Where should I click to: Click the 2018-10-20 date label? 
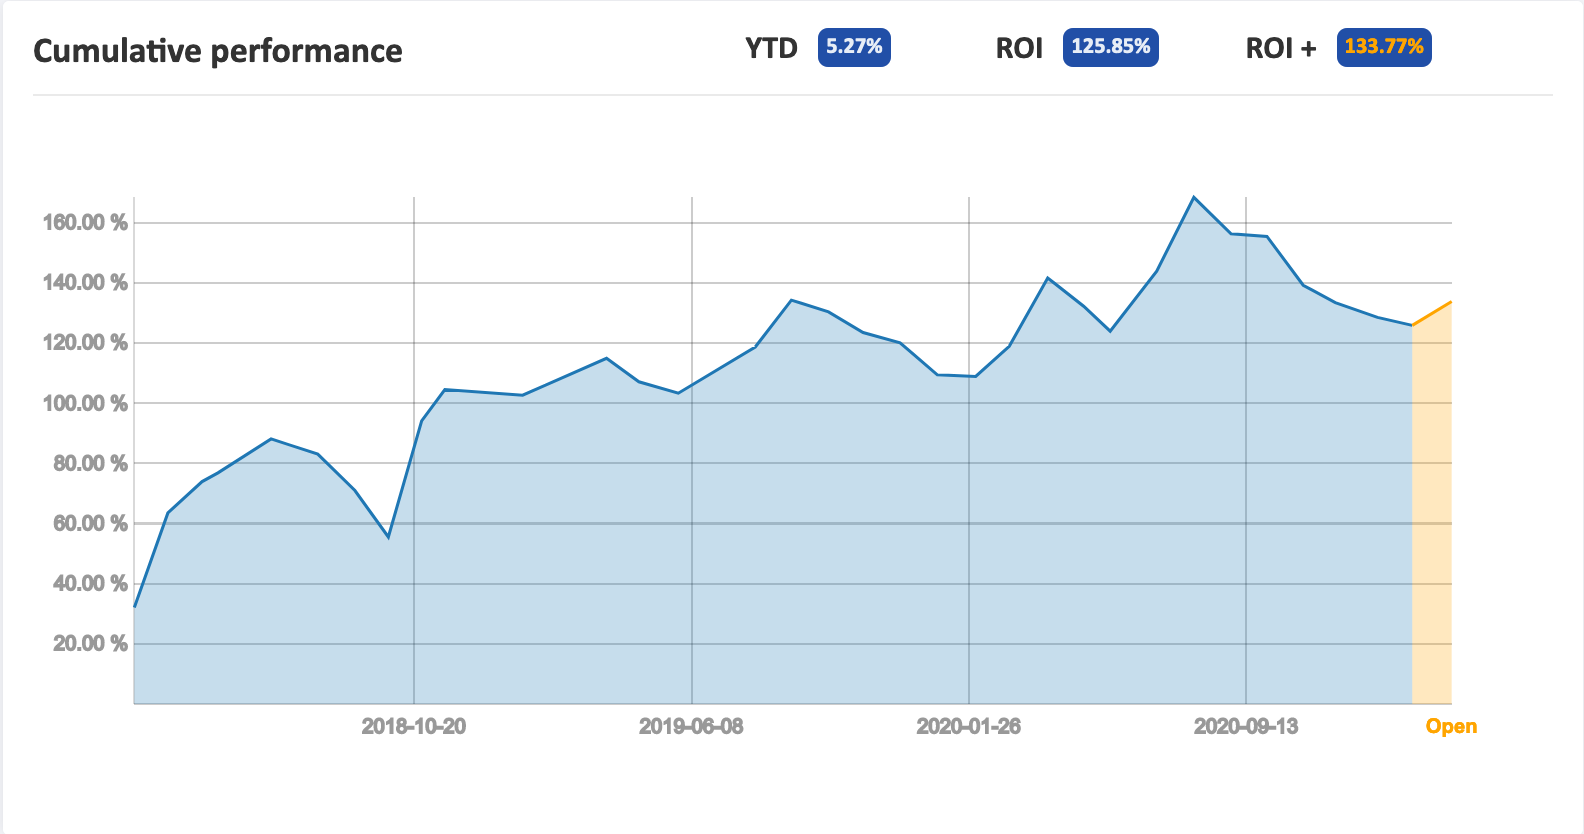(414, 726)
